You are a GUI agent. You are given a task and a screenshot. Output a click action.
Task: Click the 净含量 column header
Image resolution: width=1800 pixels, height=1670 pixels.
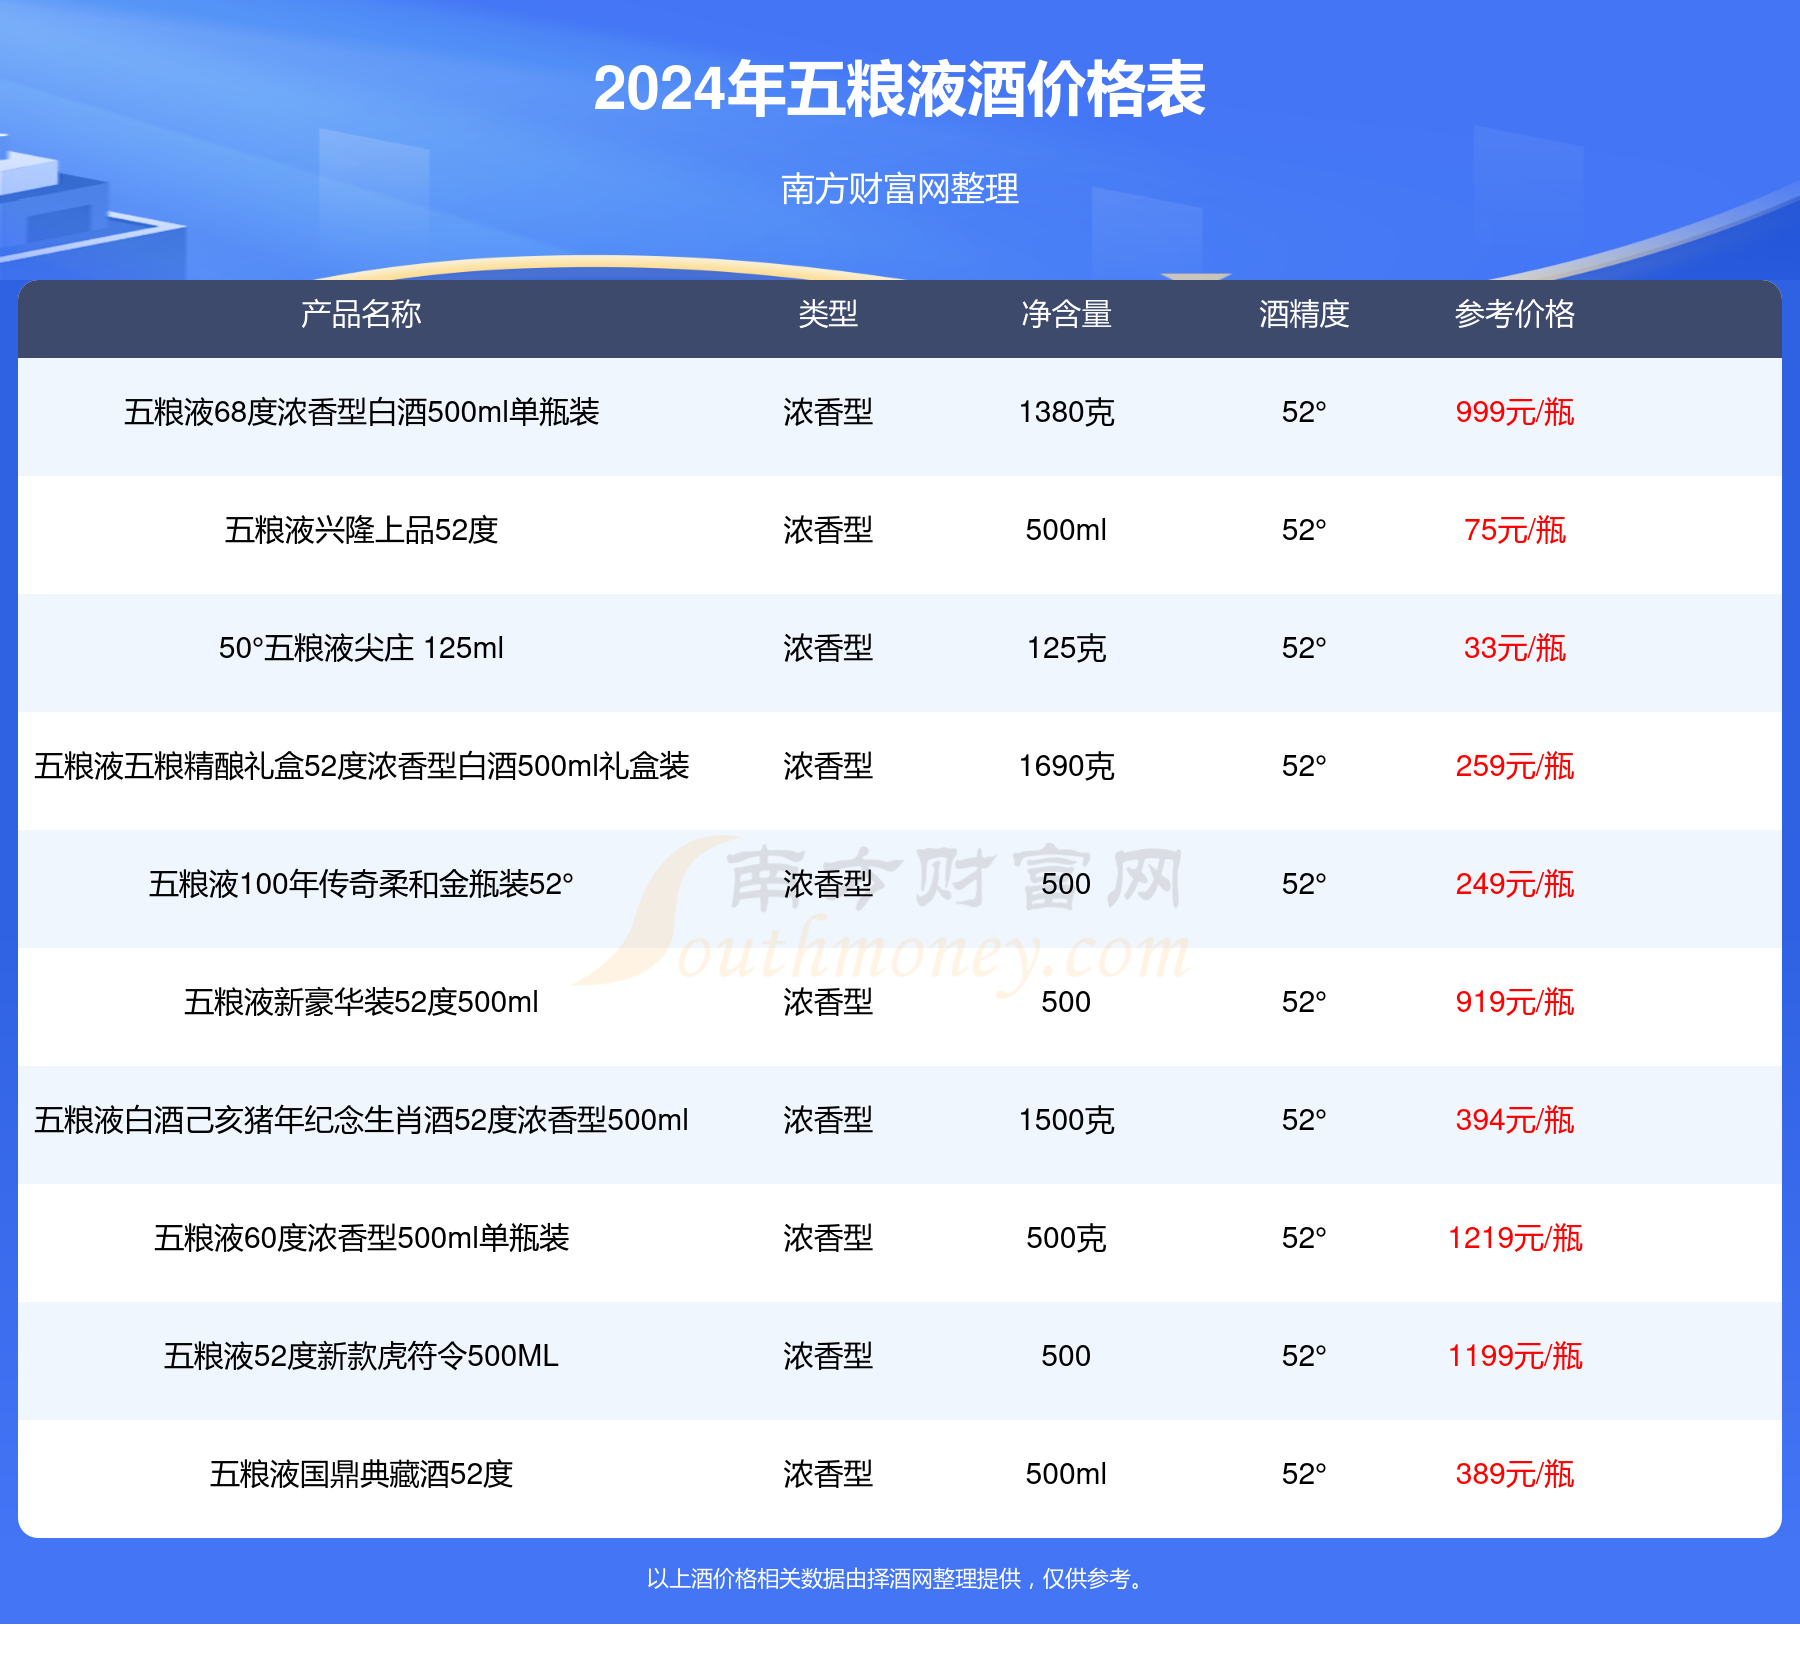1066,314
